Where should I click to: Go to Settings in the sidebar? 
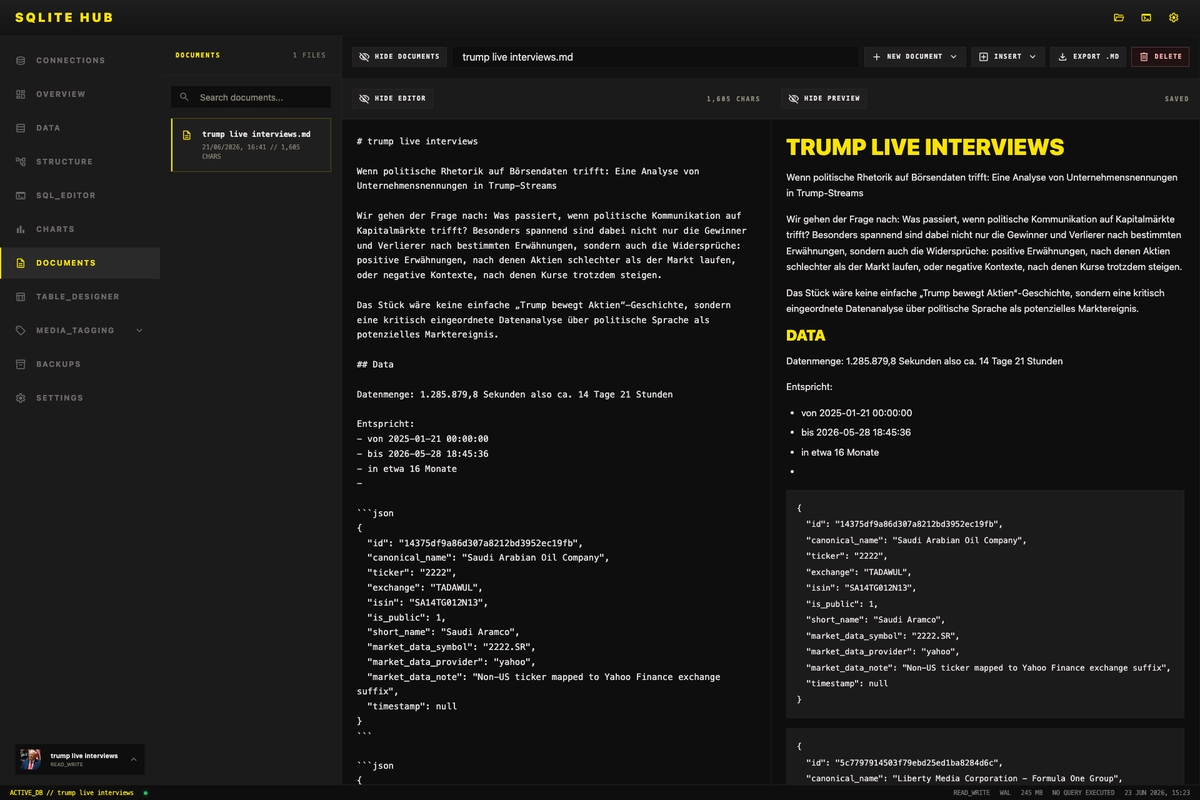tap(80, 397)
